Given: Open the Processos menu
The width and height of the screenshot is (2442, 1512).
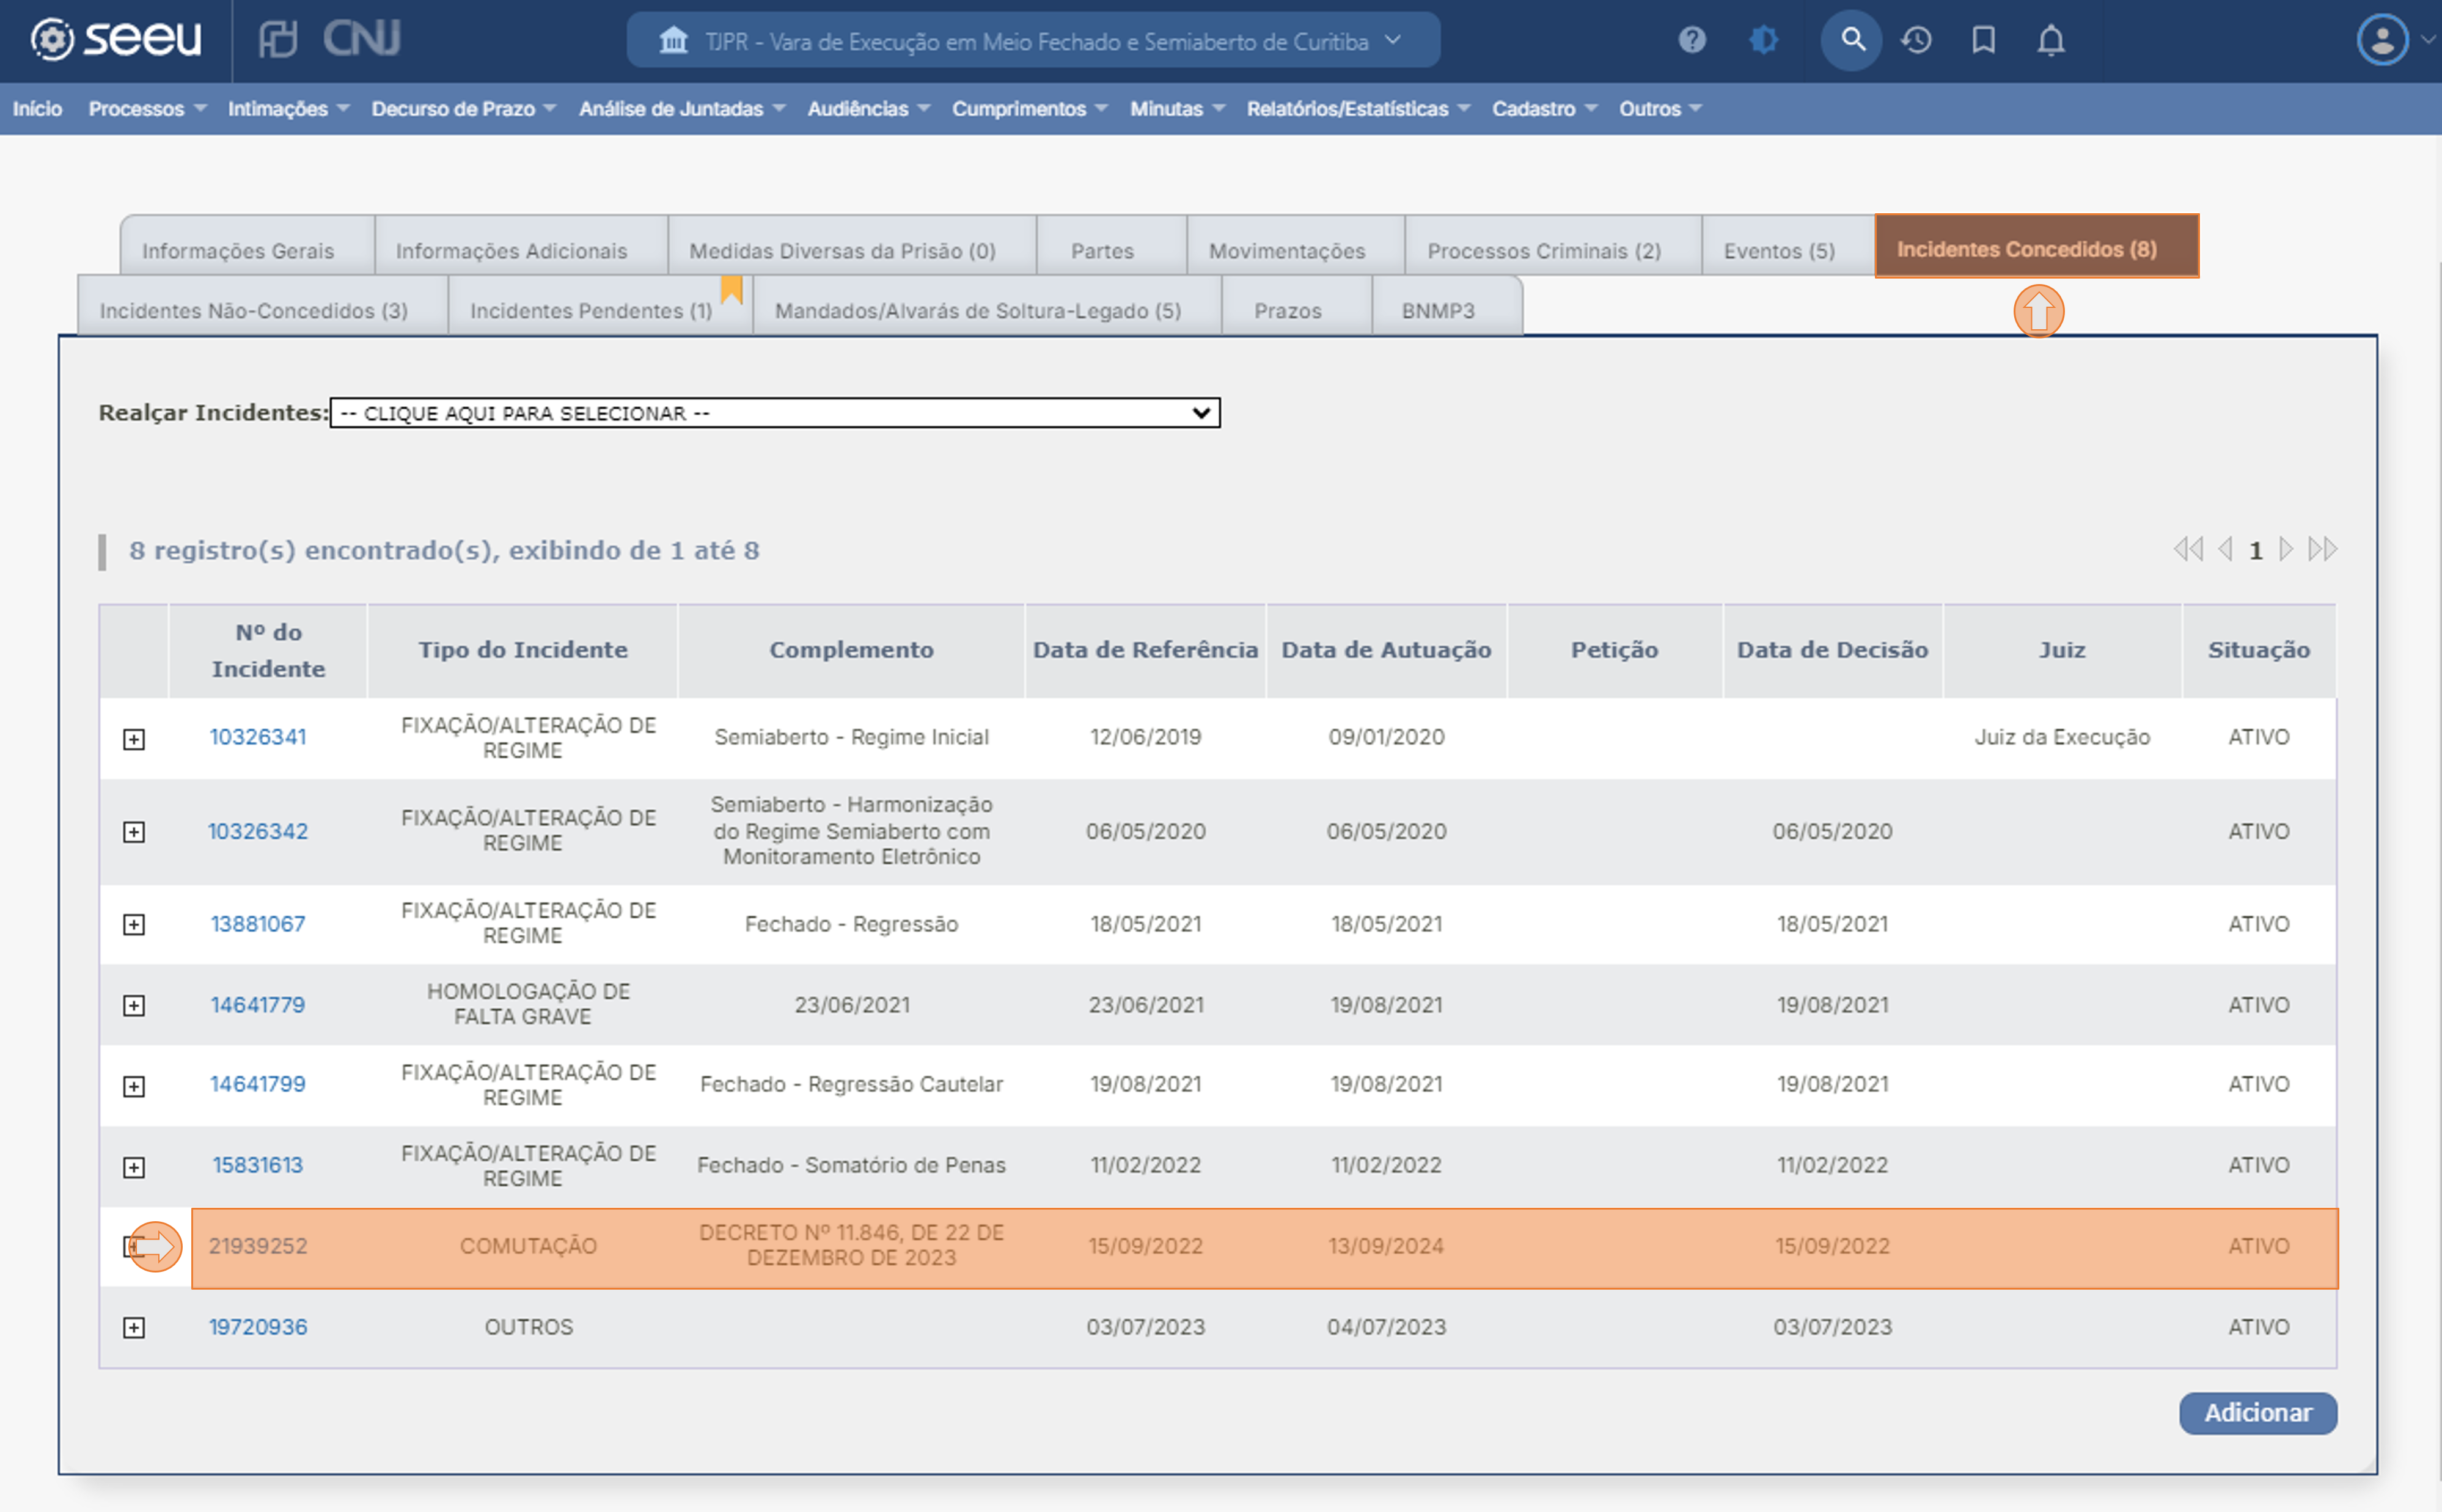Looking at the screenshot, I should [147, 109].
